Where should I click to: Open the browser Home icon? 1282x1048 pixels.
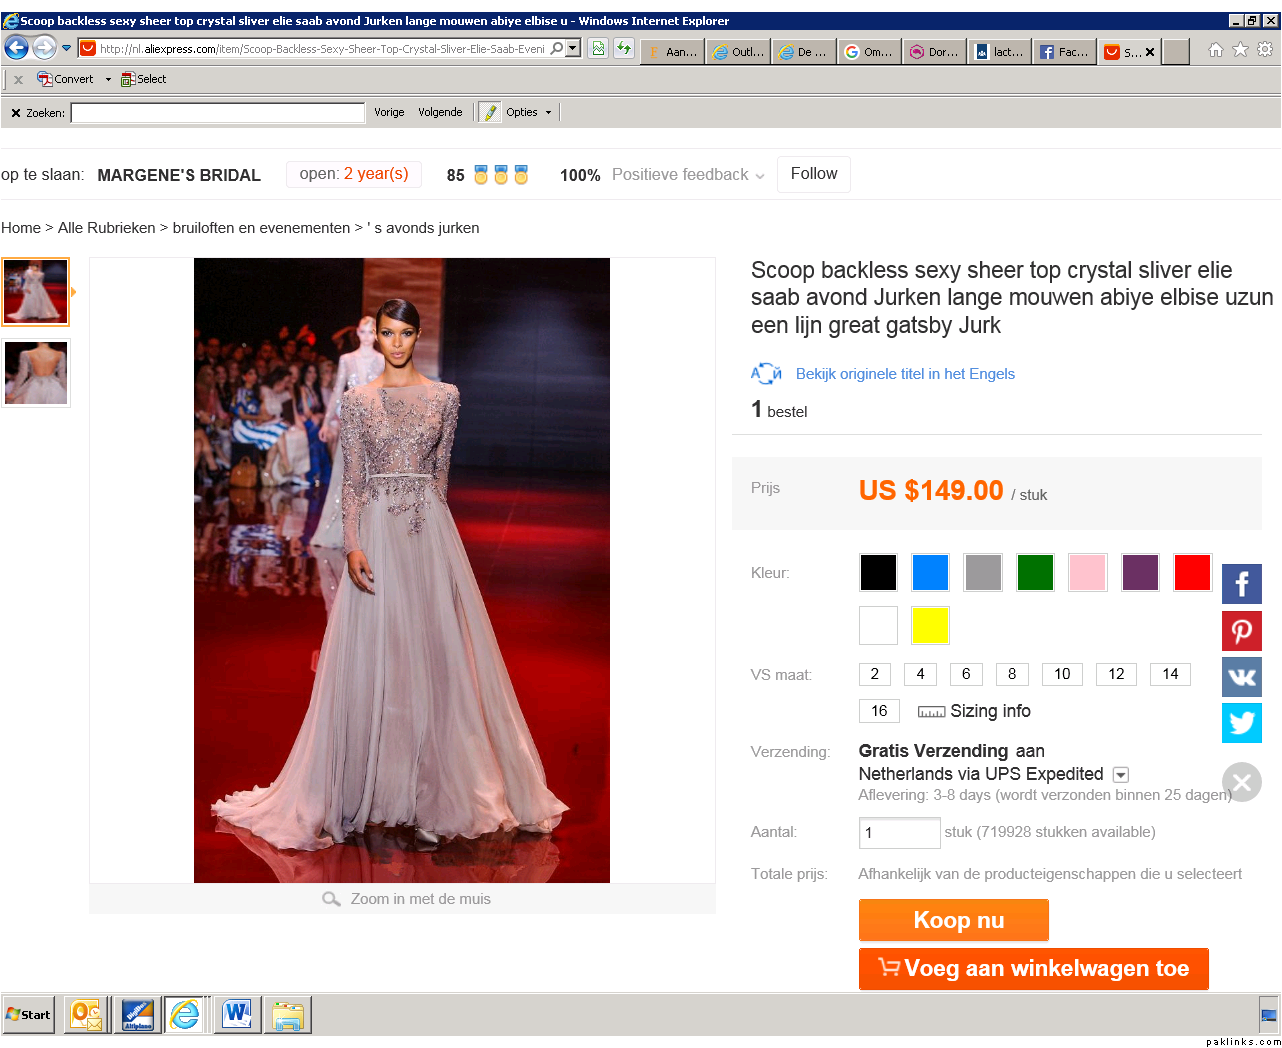pos(1215,50)
